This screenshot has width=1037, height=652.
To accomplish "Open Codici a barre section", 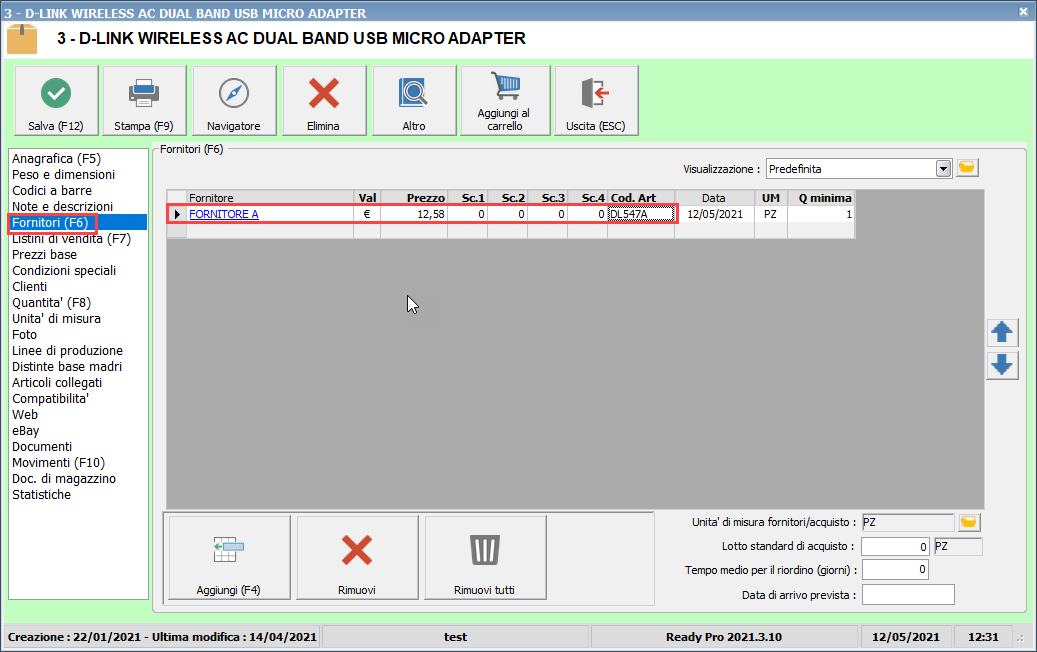I will (x=52, y=190).
